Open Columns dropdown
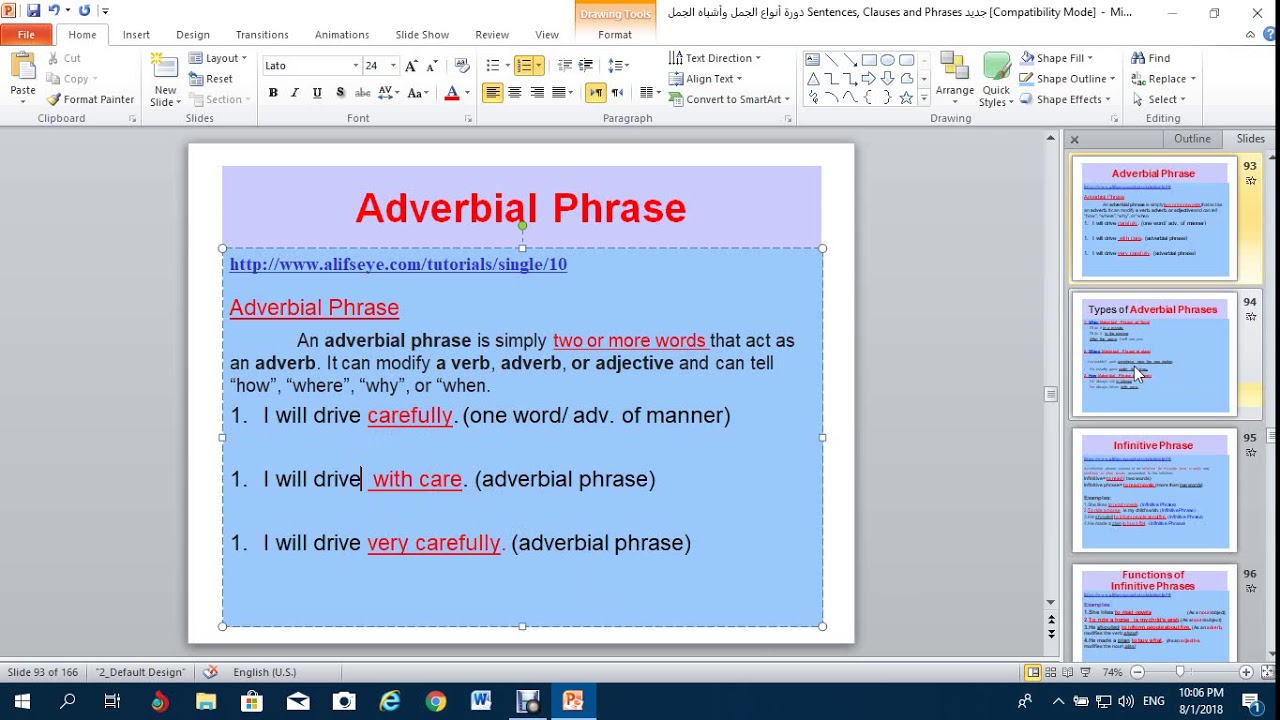The width and height of the screenshot is (1280, 720). [650, 93]
